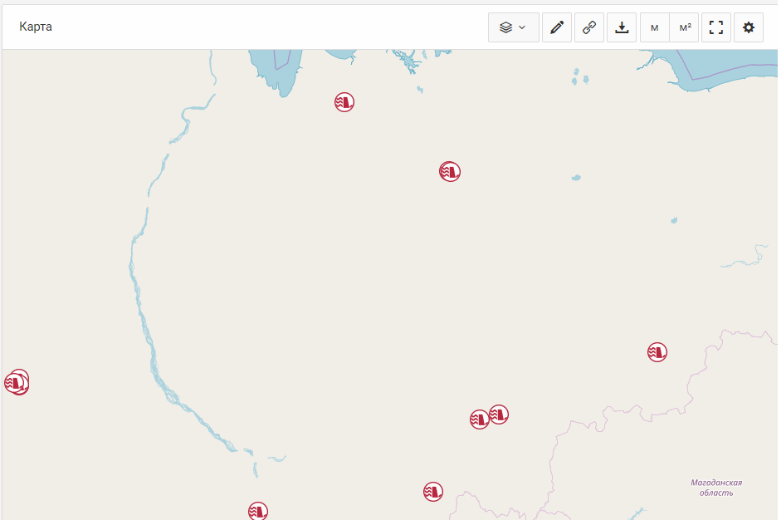Click the chevron arrow beside the layers icon

[x=522, y=27]
